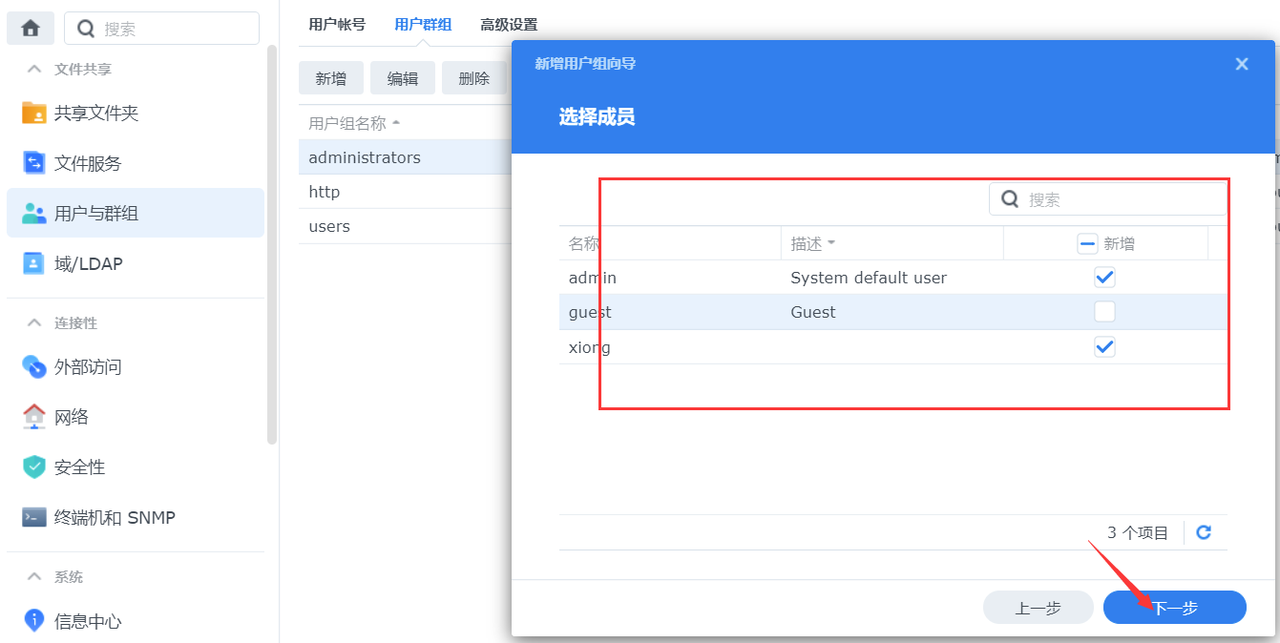1280x643 pixels.
Task: Click the sidebar search (搜索) field
Action: pyautogui.click(x=162, y=28)
